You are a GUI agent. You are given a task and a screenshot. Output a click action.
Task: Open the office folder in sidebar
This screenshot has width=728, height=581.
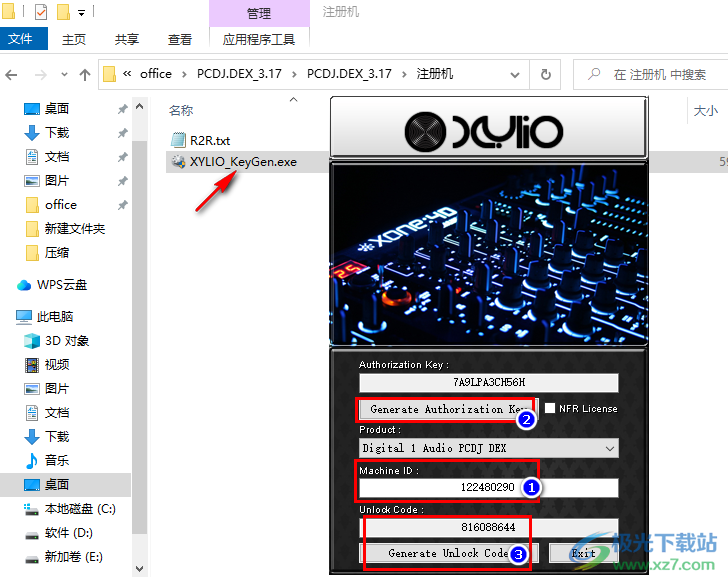61,205
